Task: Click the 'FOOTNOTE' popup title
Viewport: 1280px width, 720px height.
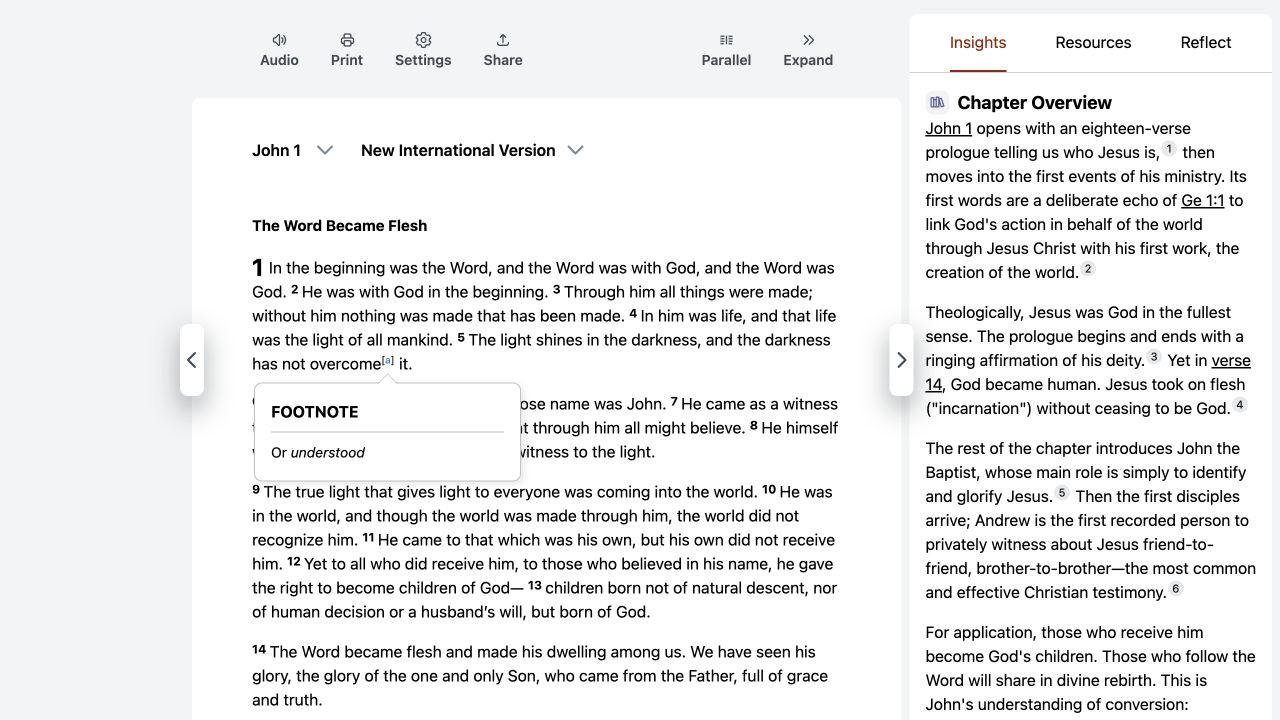Action: click(x=314, y=412)
